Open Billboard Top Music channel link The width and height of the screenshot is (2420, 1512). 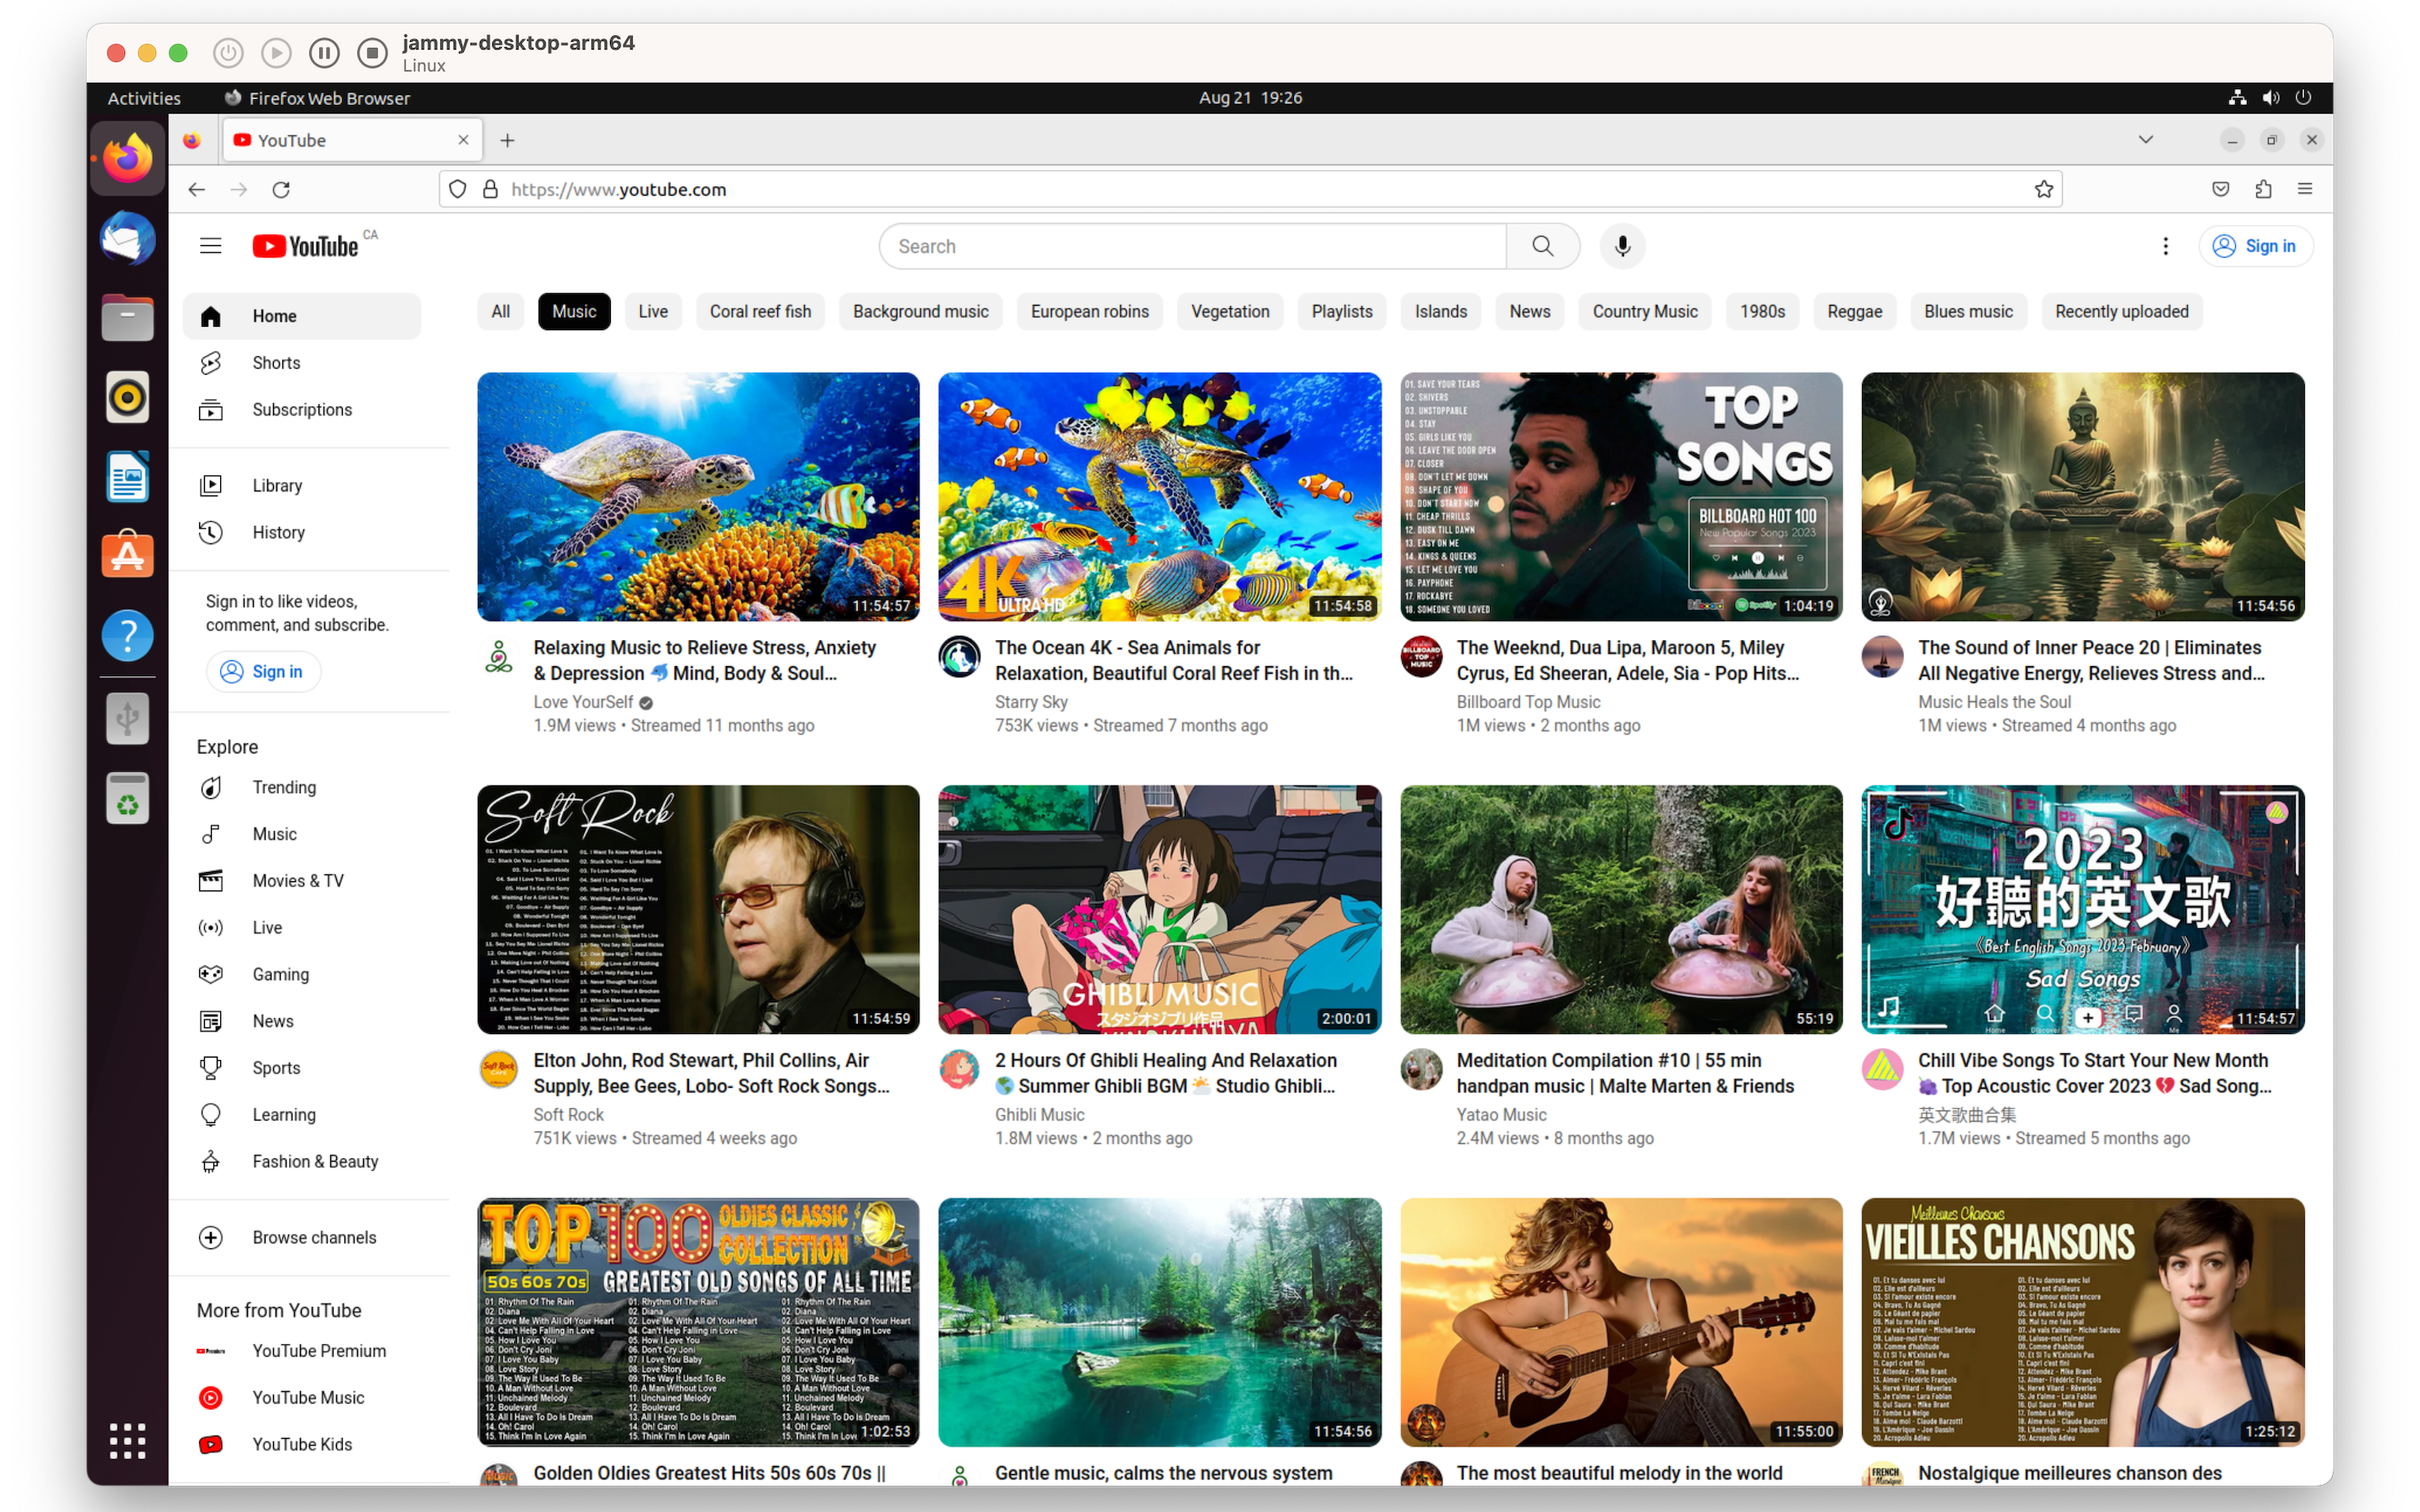tap(1528, 702)
